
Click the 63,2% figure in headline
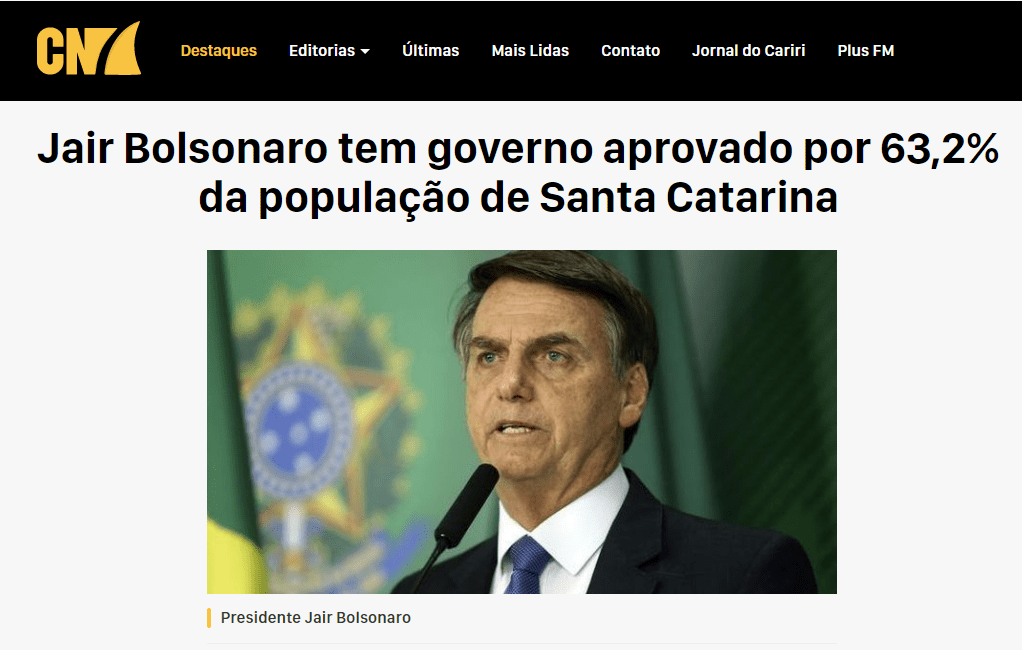[939, 149]
